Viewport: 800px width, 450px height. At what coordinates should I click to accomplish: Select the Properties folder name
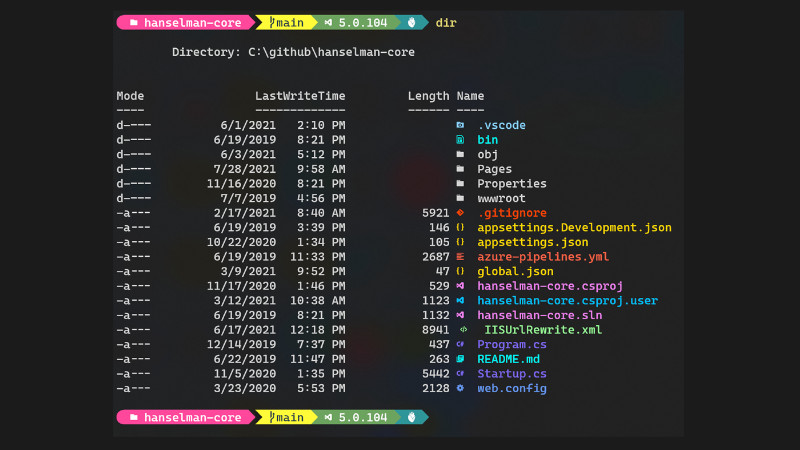(512, 184)
